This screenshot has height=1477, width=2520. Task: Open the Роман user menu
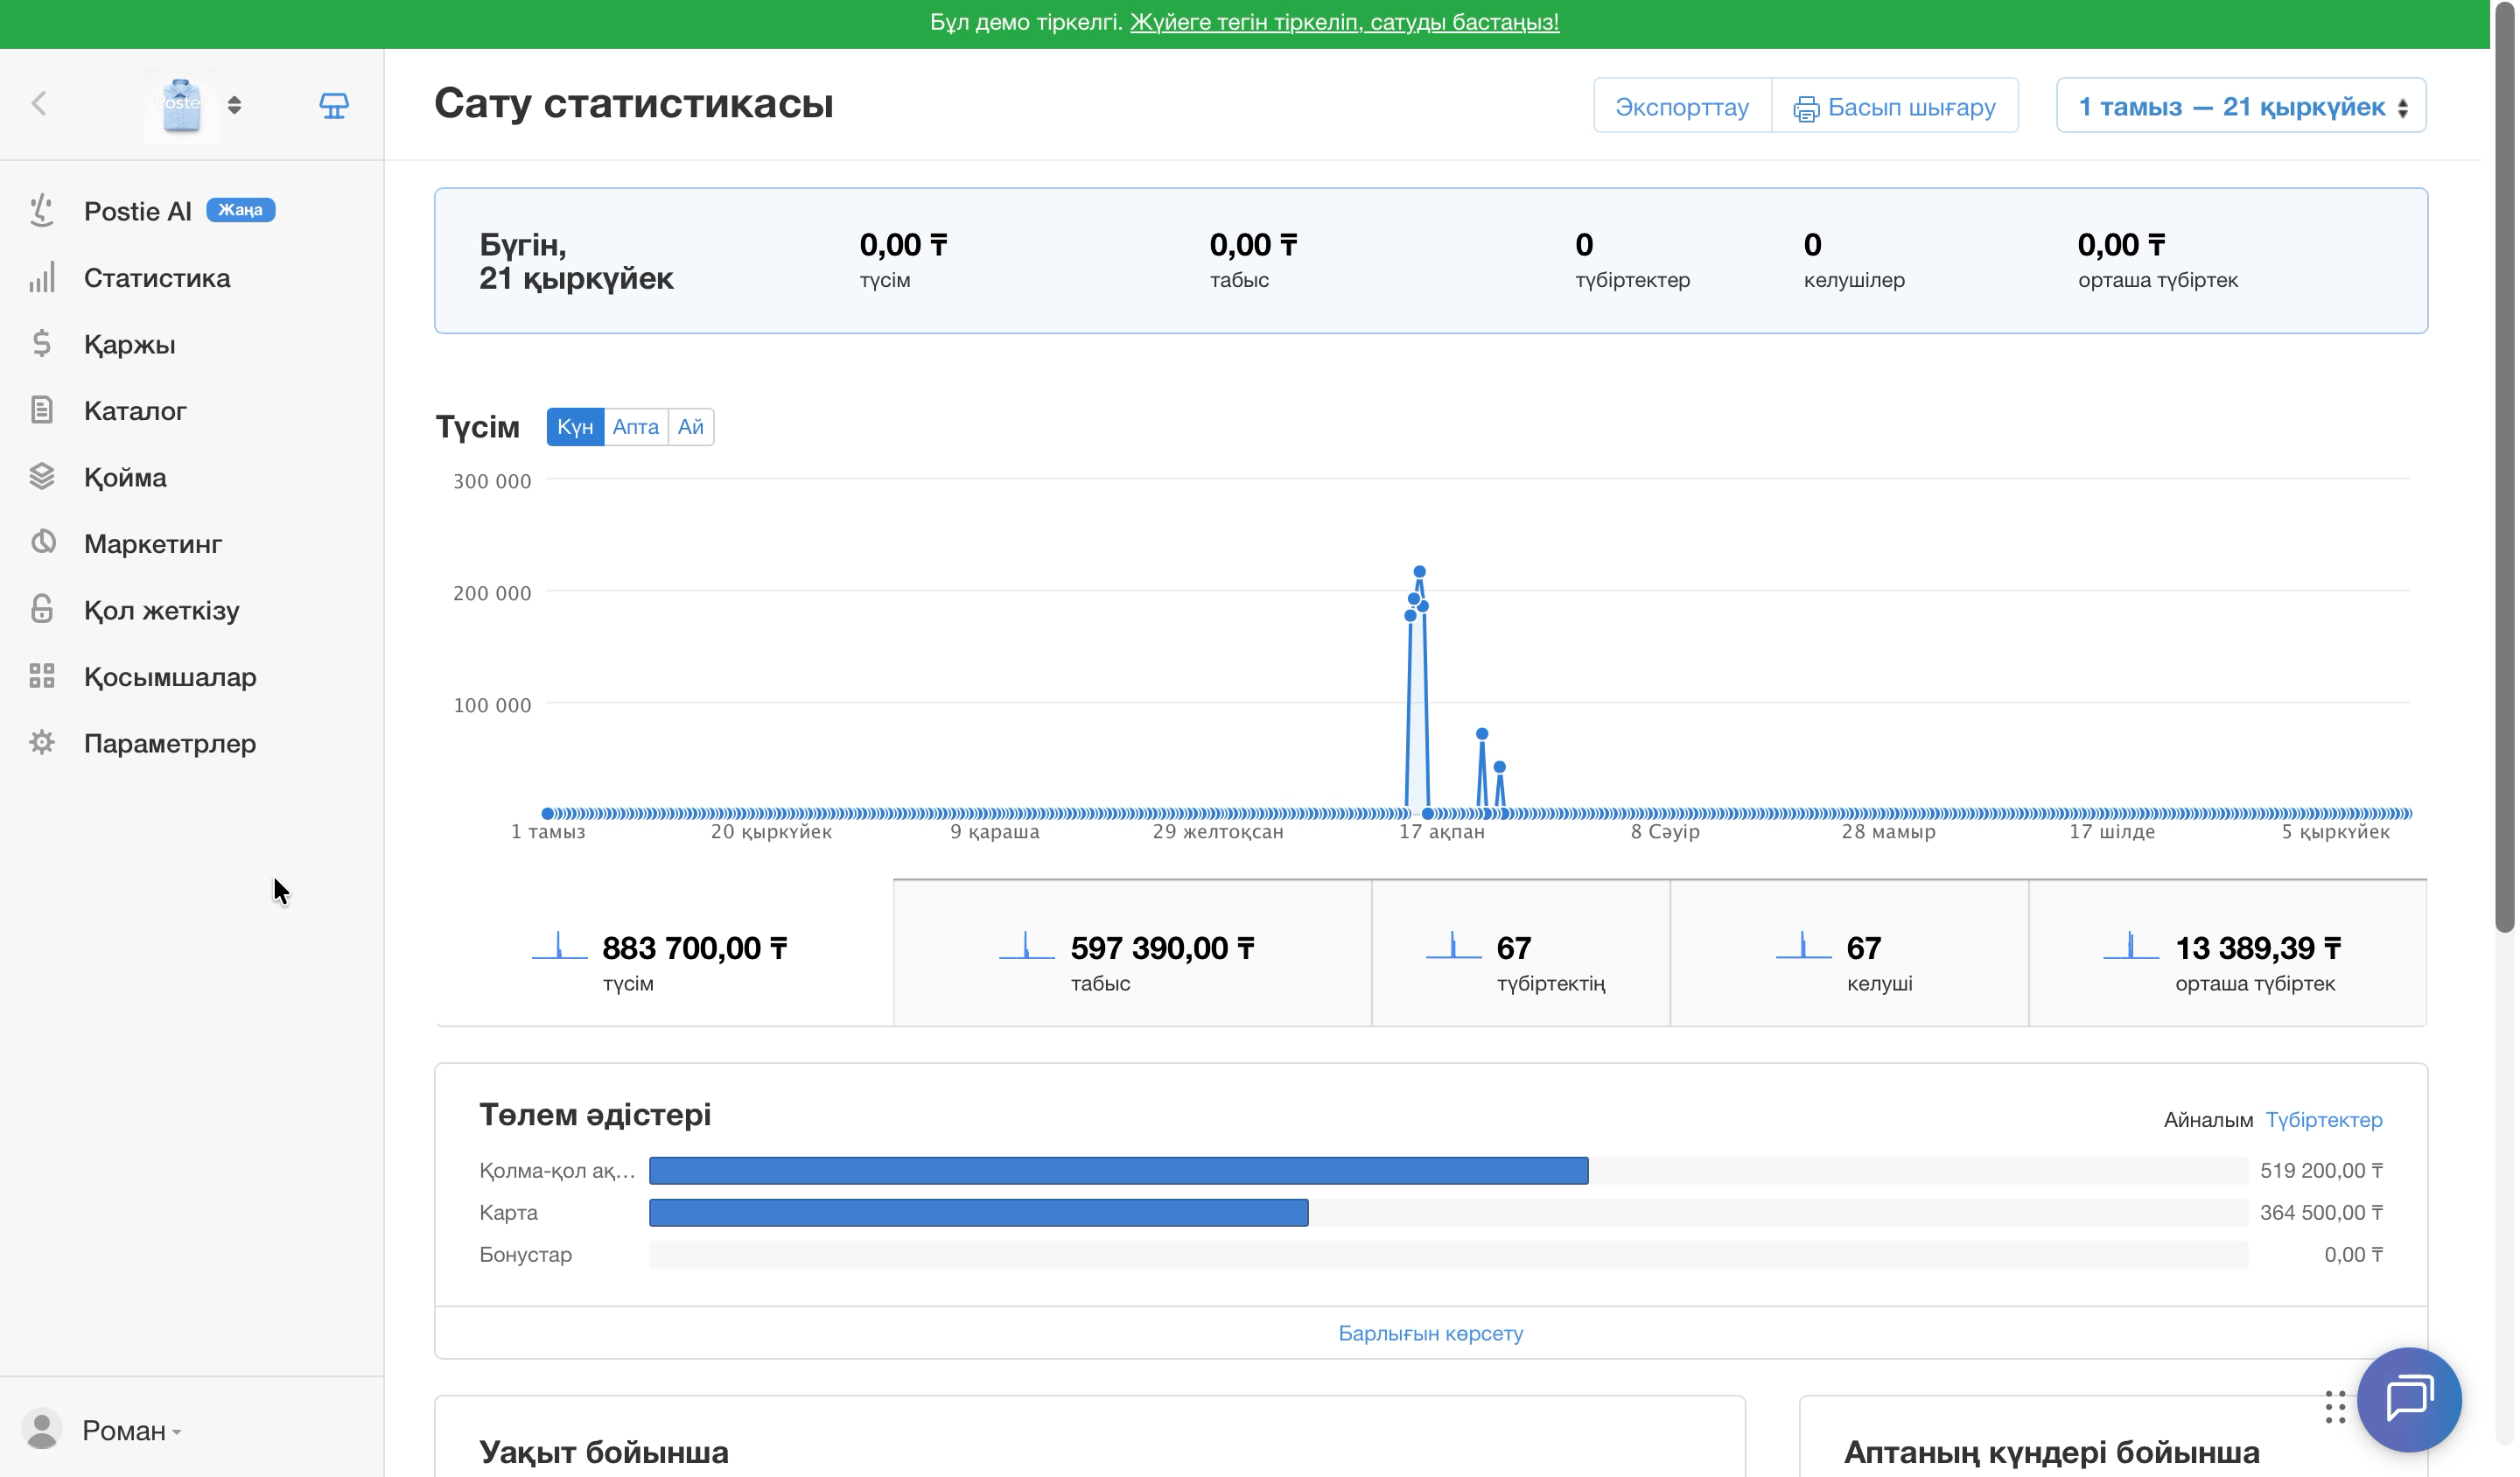[x=131, y=1430]
